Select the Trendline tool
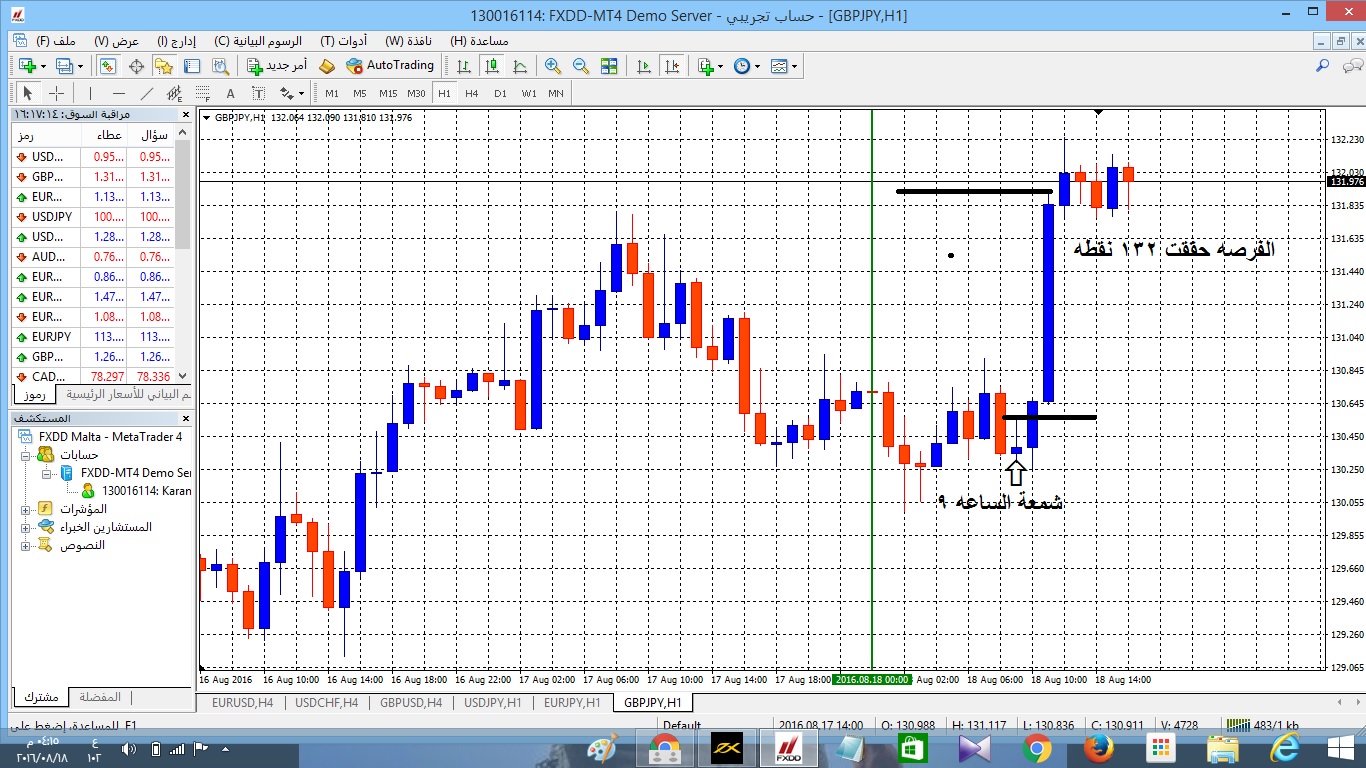 147,93
